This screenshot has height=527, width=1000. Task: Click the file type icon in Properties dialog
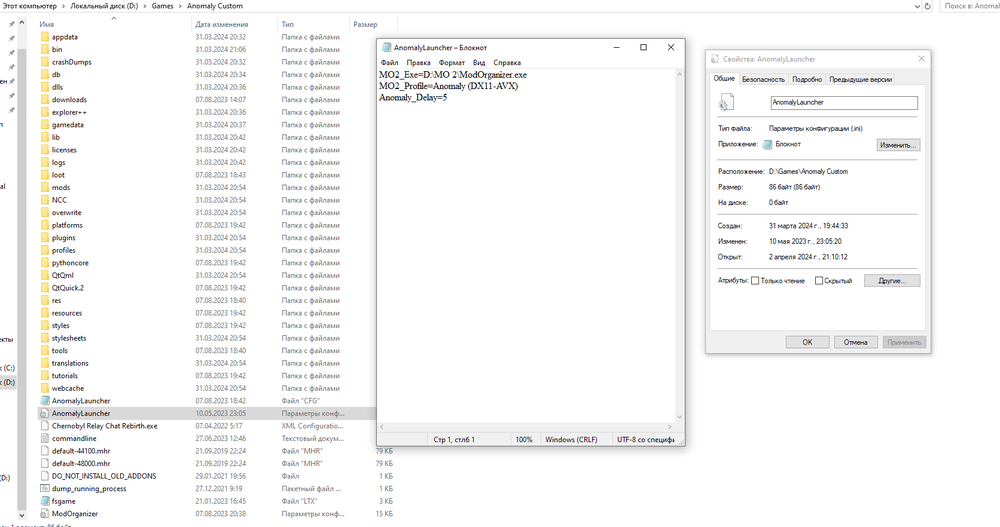[x=726, y=102]
